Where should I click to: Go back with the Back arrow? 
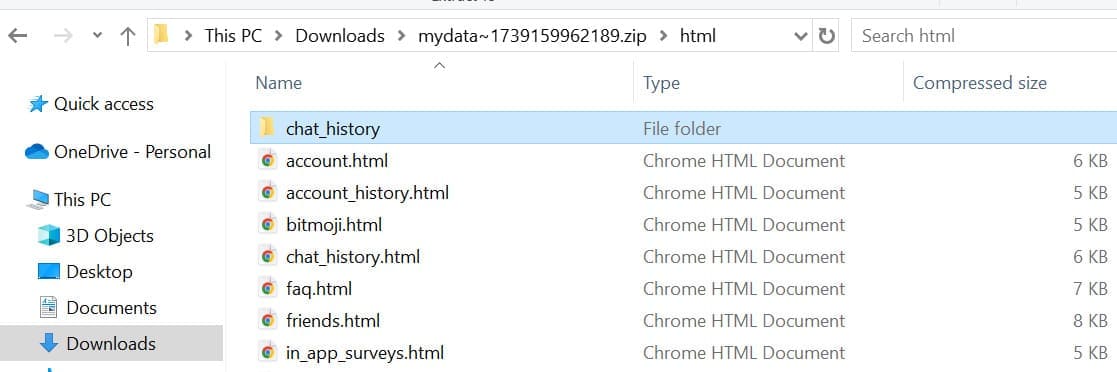[18, 36]
